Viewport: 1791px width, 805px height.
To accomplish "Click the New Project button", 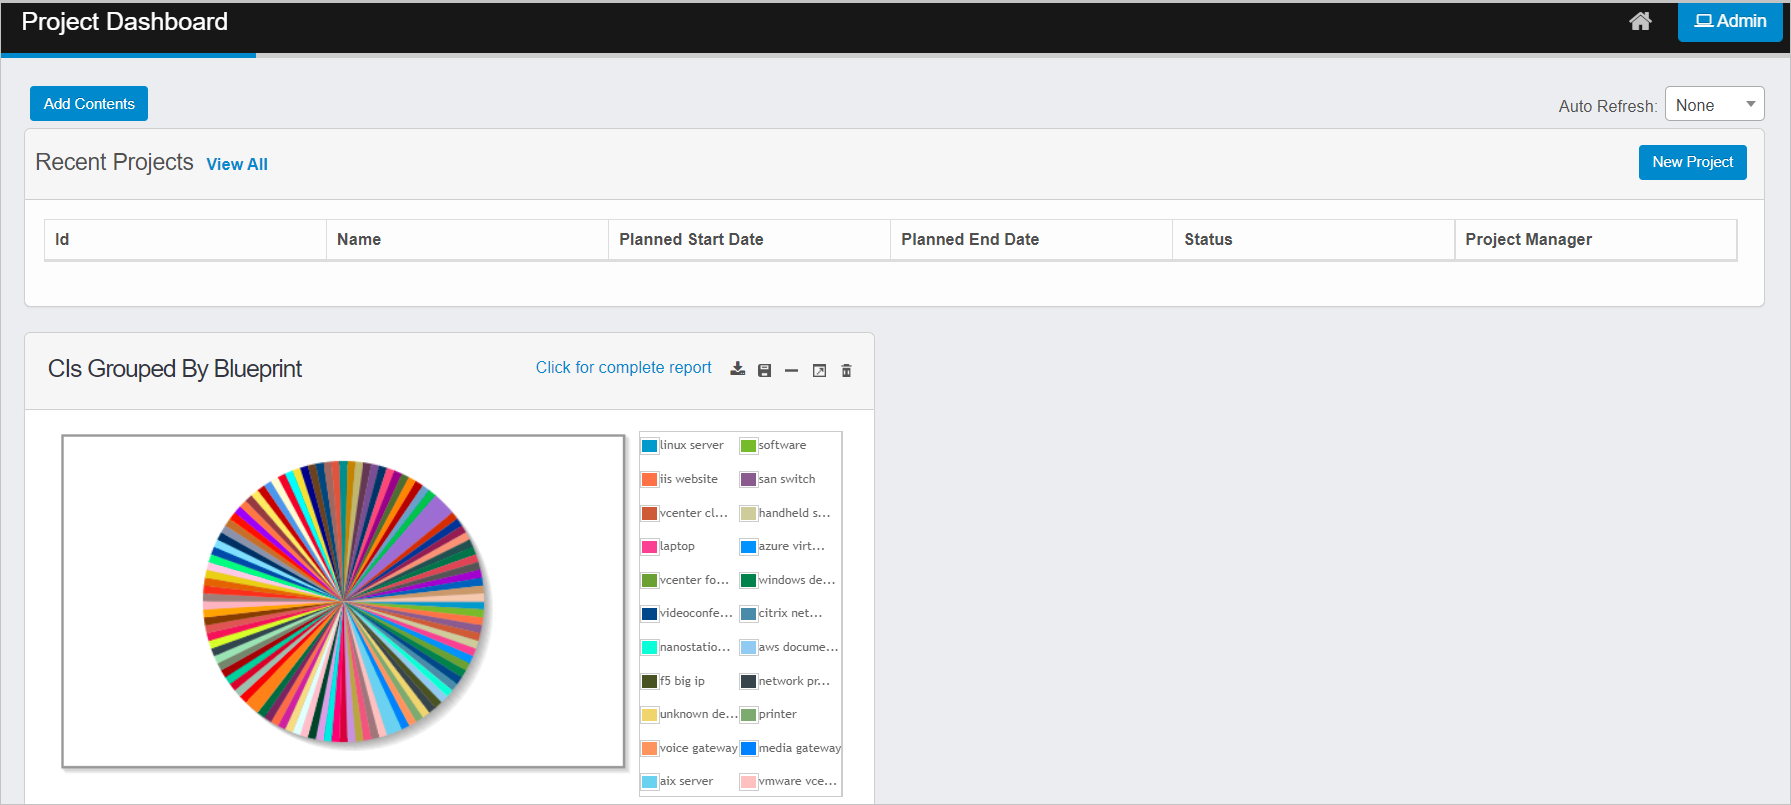I will point(1692,162).
